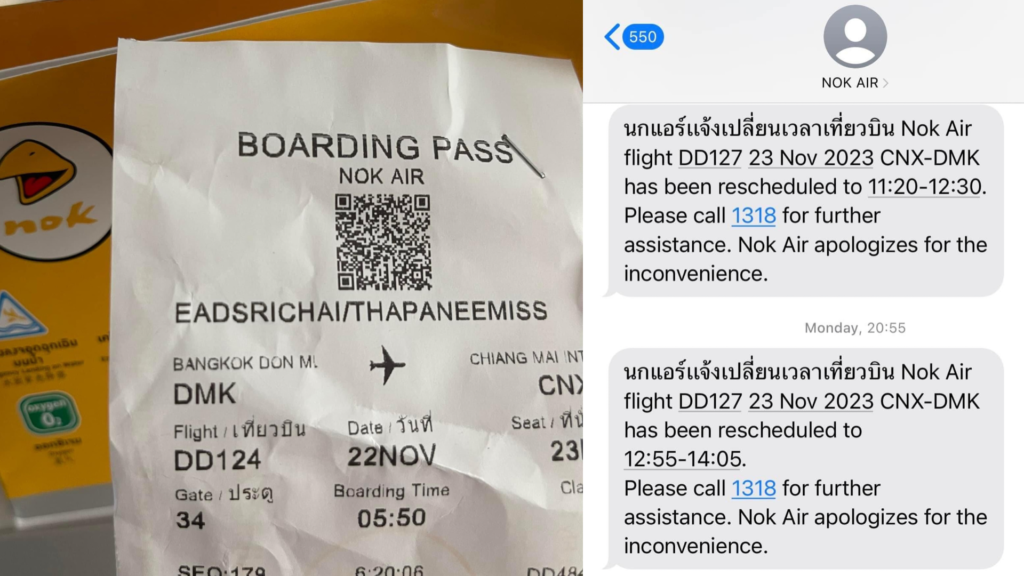Expand NOK AIR contact details chevron
Screen dimensions: 1024x576
pyautogui.click(x=886, y=83)
